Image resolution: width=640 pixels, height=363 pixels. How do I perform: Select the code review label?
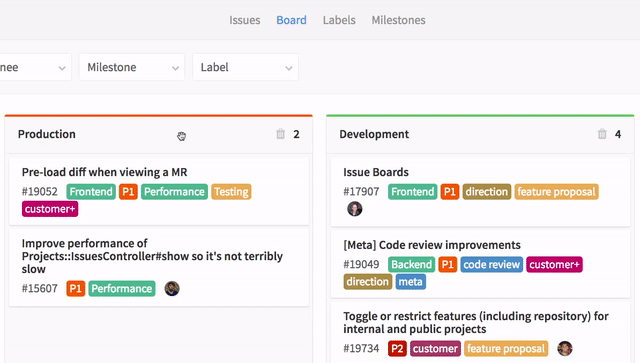point(491,265)
